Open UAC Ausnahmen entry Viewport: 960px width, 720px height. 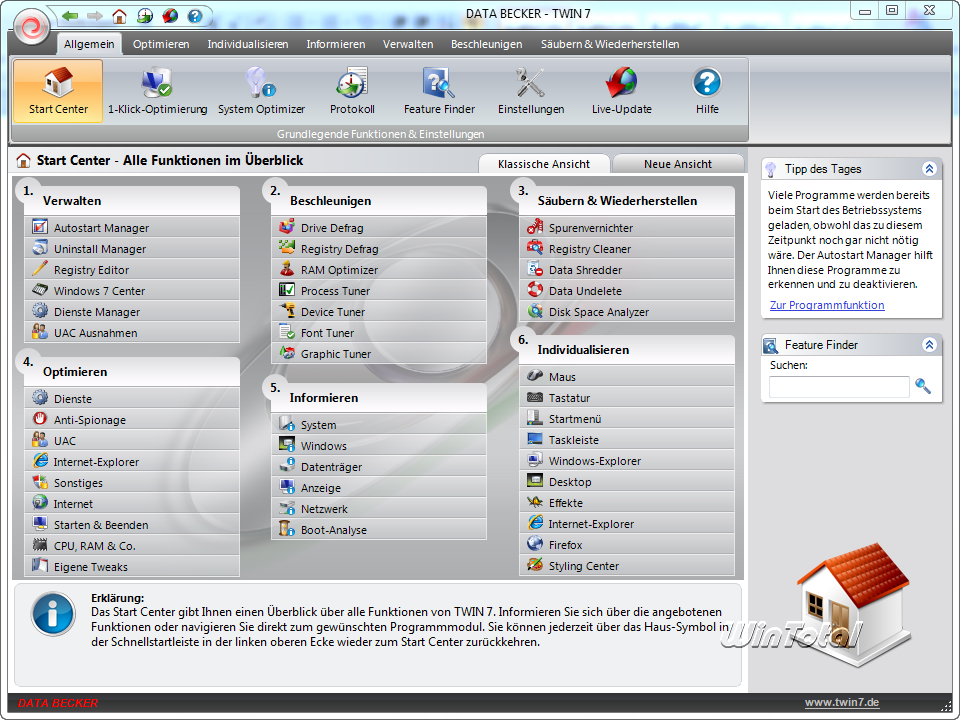(x=132, y=332)
